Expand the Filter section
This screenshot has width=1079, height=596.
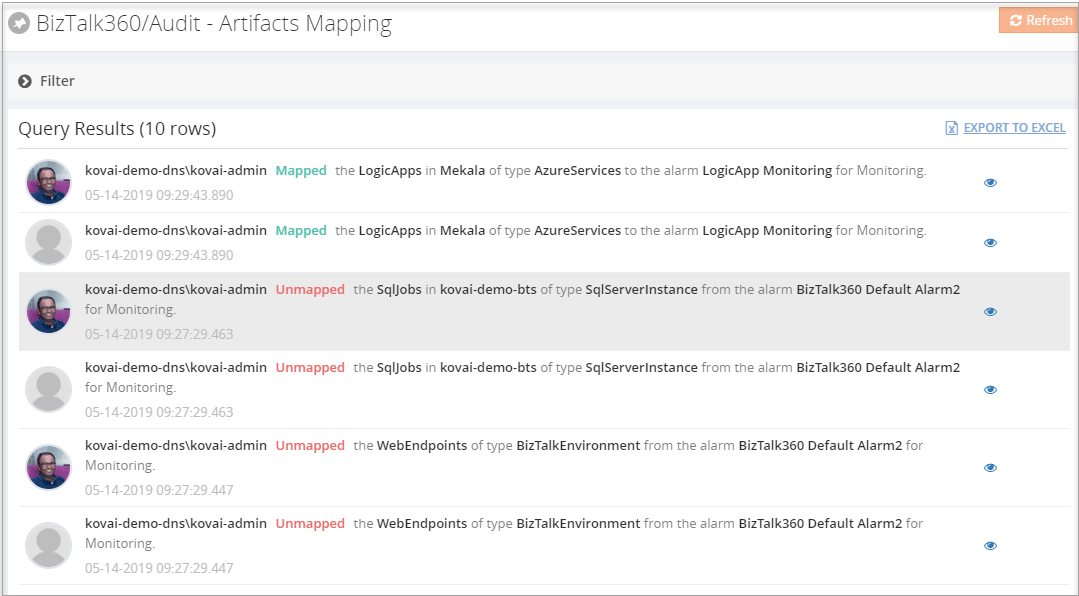25,81
